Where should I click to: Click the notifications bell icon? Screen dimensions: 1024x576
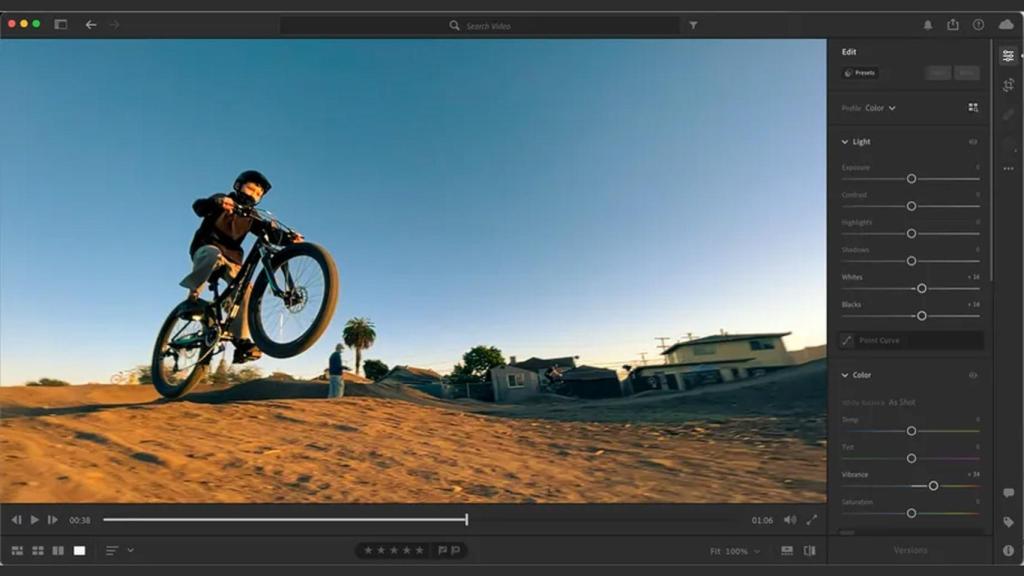928,25
